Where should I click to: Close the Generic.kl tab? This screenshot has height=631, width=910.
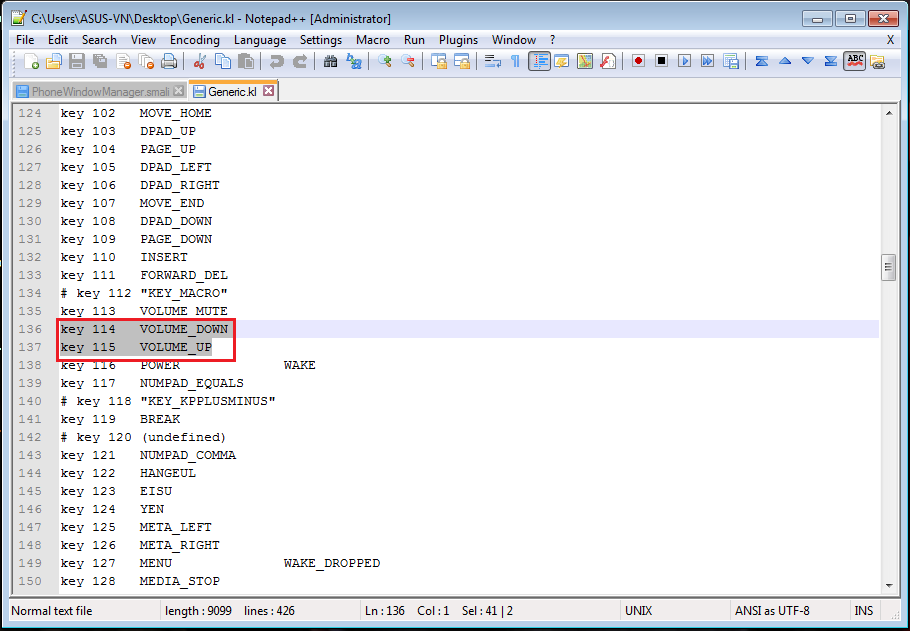(x=268, y=91)
